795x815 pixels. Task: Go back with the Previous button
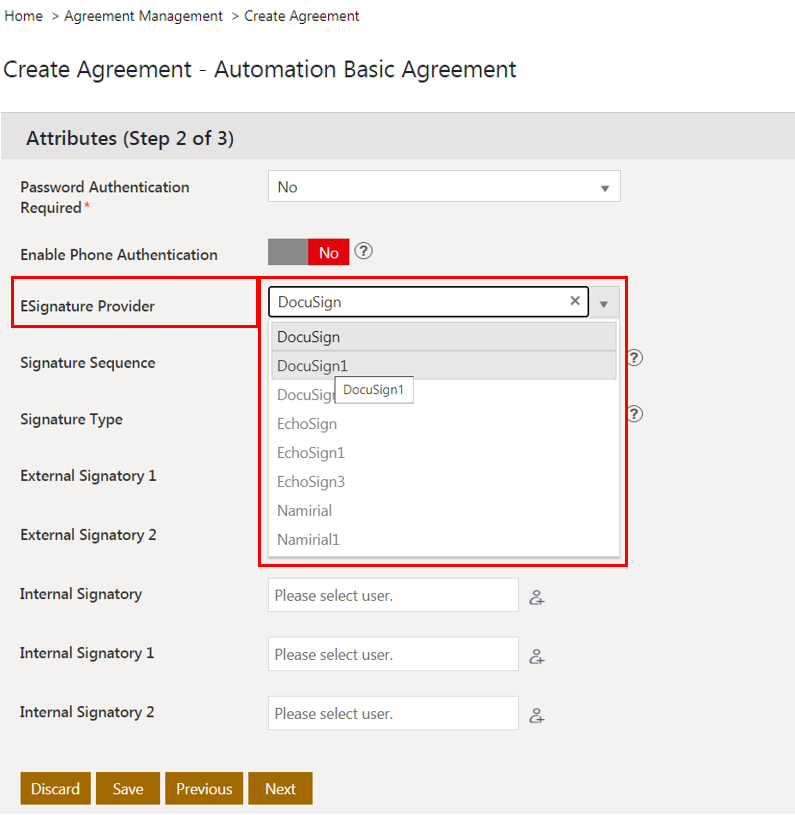[204, 789]
